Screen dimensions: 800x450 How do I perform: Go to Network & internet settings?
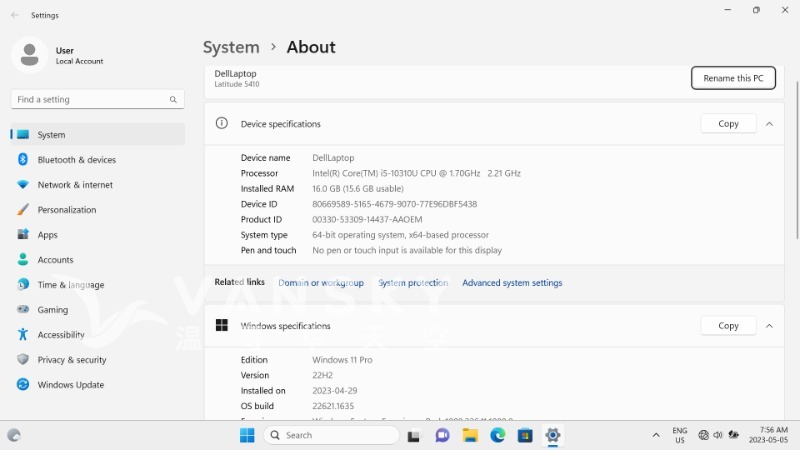pos(75,185)
